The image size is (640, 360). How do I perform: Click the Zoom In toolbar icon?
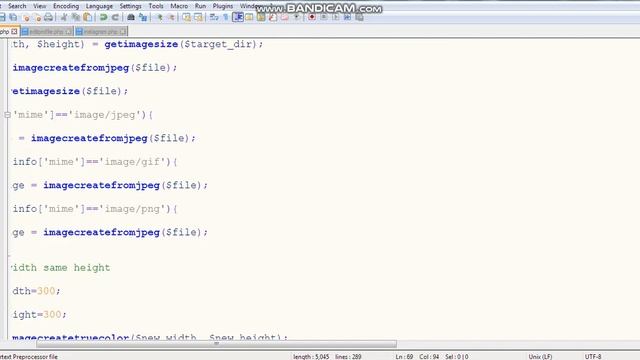(160, 17)
